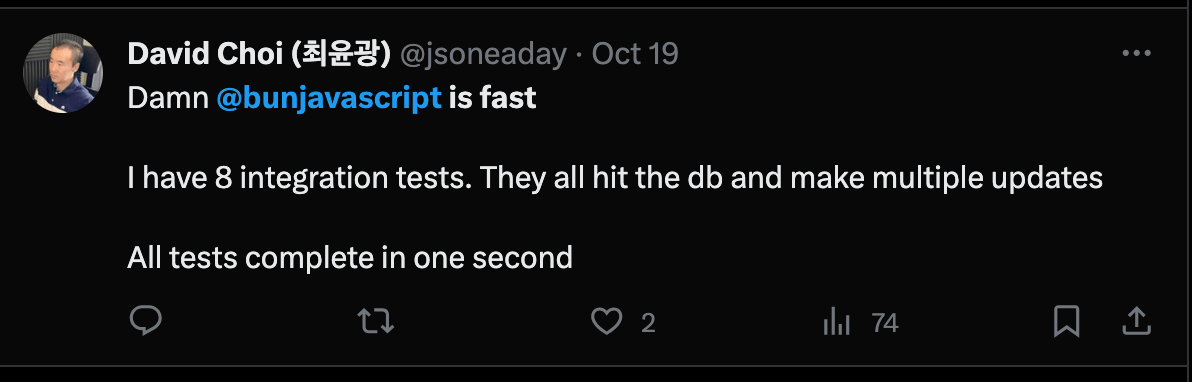The width and height of the screenshot is (1192, 382).
Task: Click the bold "is fast" text
Action: point(493,98)
